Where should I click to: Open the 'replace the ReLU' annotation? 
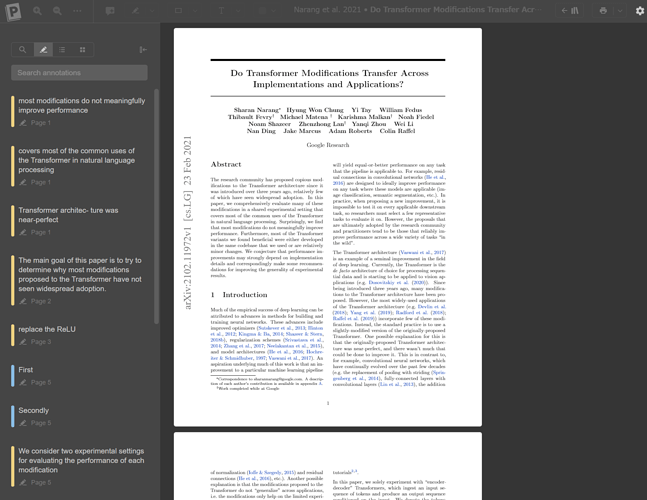pyautogui.click(x=78, y=335)
